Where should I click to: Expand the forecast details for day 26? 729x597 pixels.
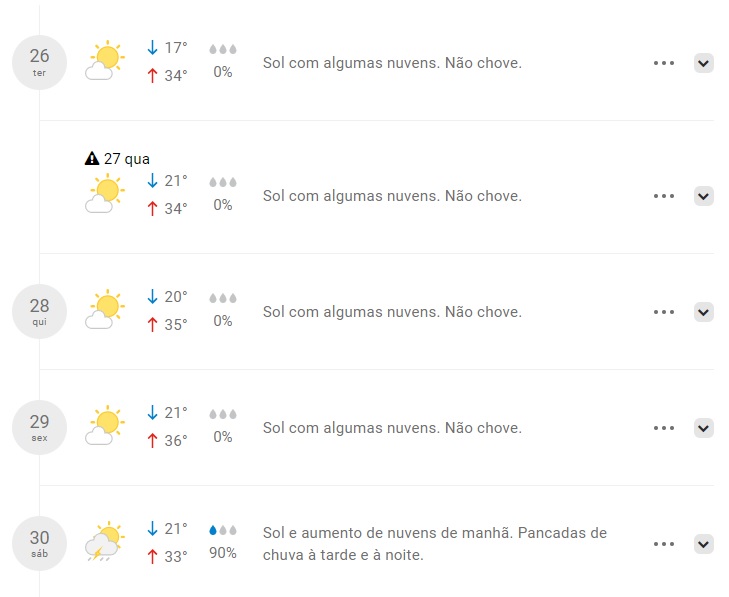[703, 63]
